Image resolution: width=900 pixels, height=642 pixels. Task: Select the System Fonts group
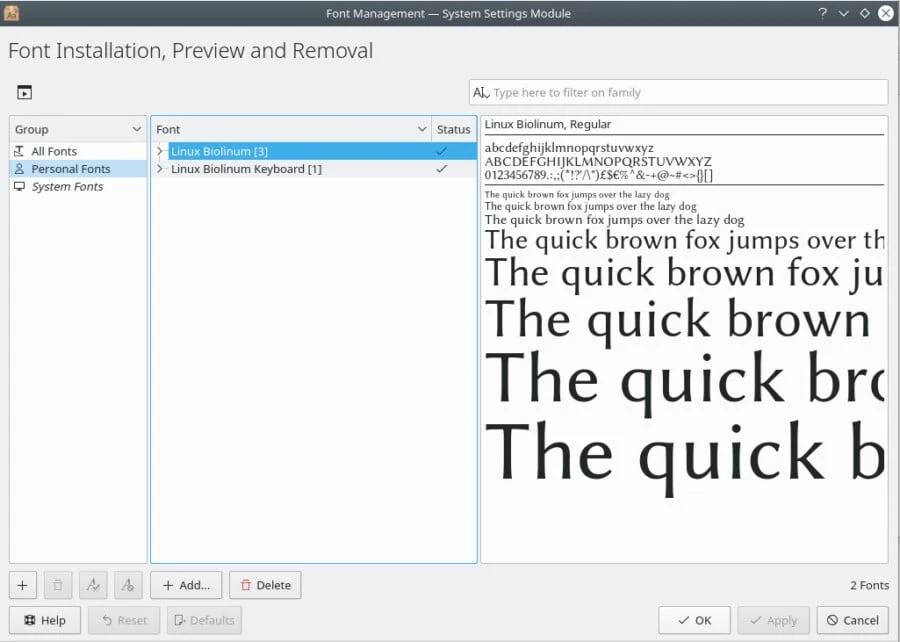coord(67,187)
